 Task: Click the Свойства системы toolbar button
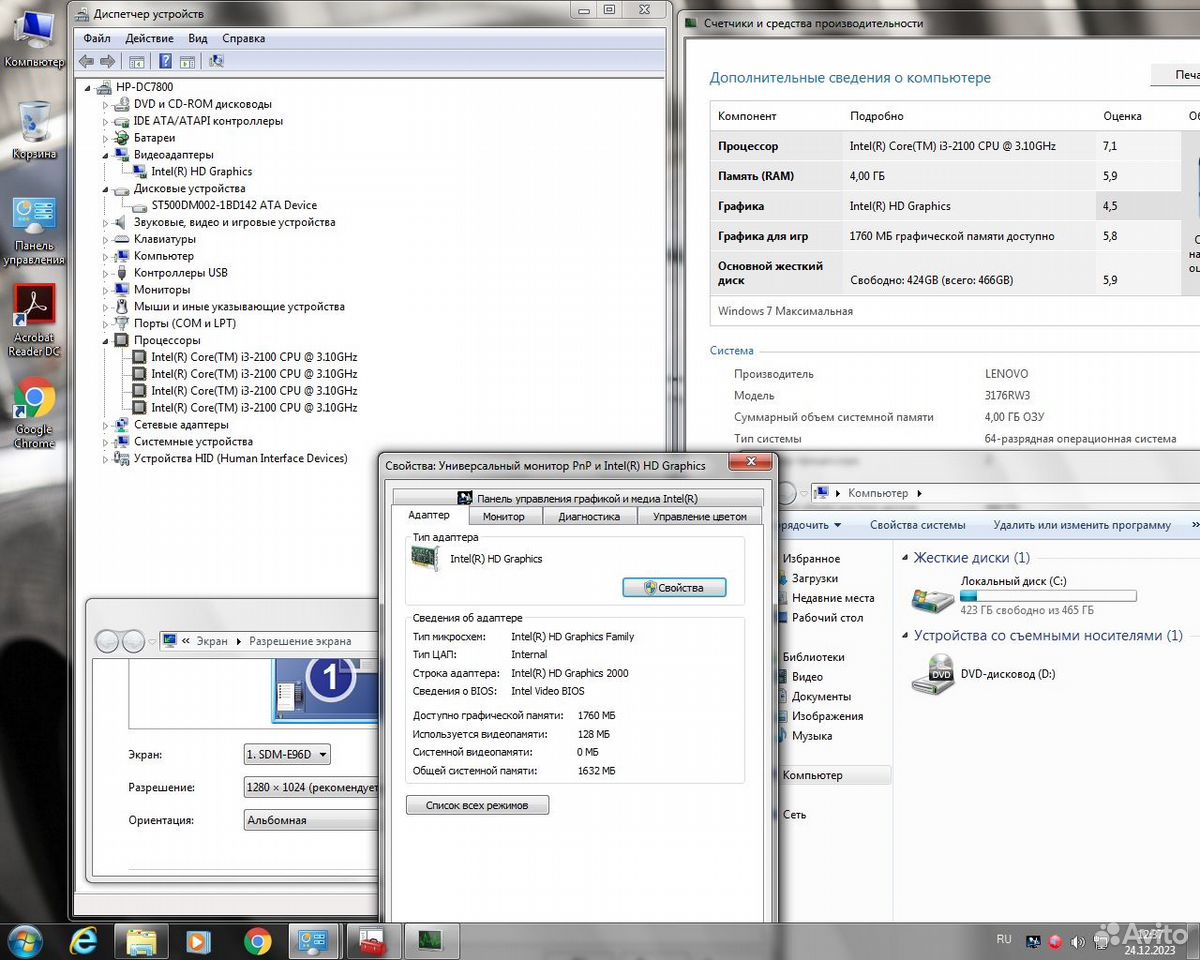(917, 525)
